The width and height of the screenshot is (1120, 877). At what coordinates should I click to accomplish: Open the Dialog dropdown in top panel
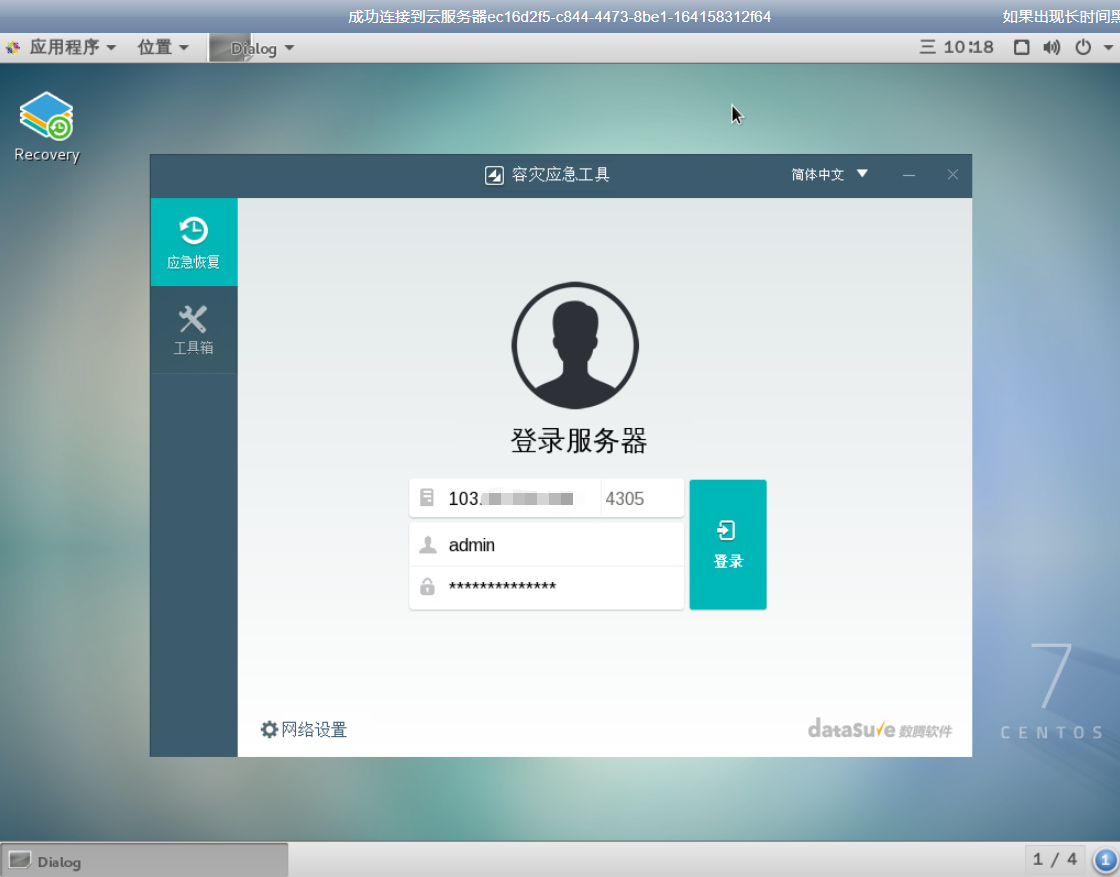(x=255, y=47)
